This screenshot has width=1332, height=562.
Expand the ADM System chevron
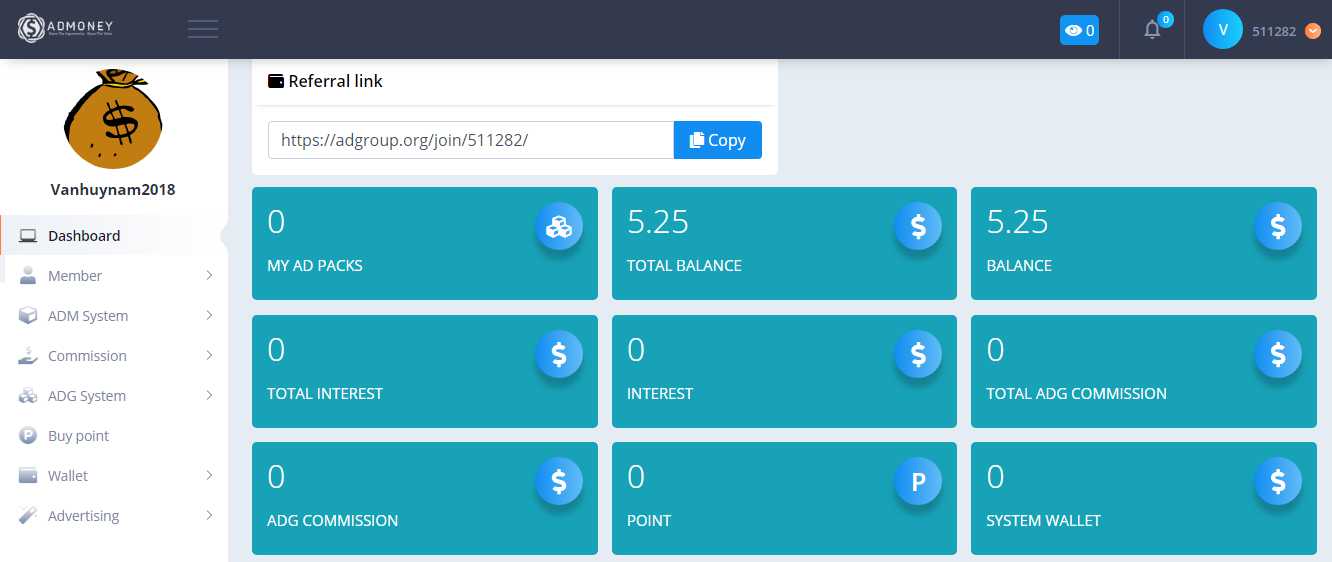pos(209,316)
